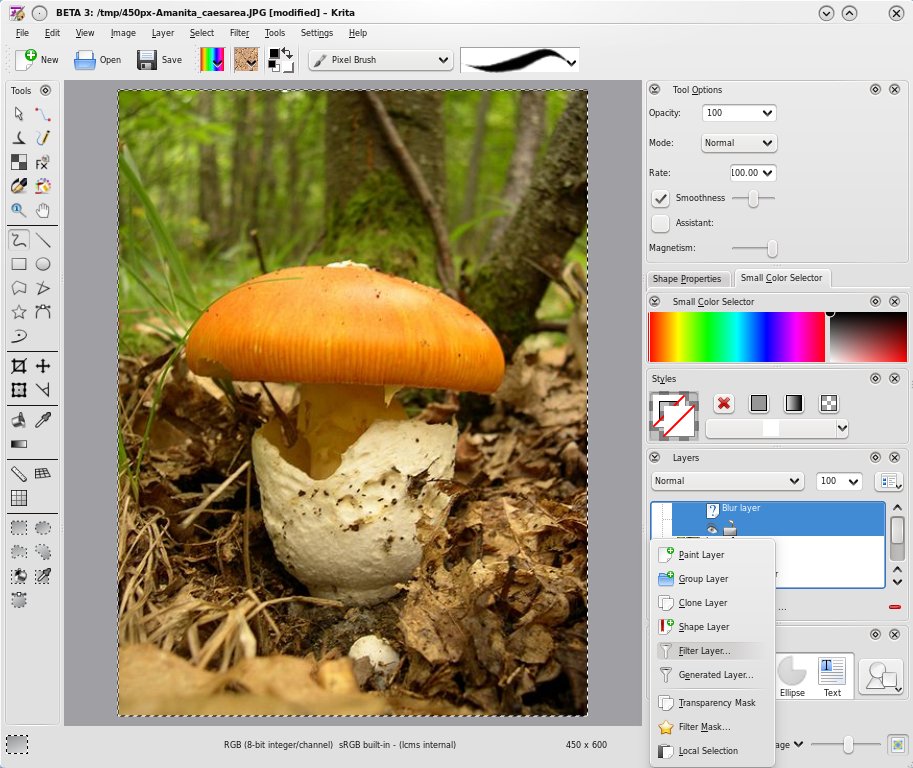
Task: Enable the Assistant checkbox
Action: coord(661,223)
